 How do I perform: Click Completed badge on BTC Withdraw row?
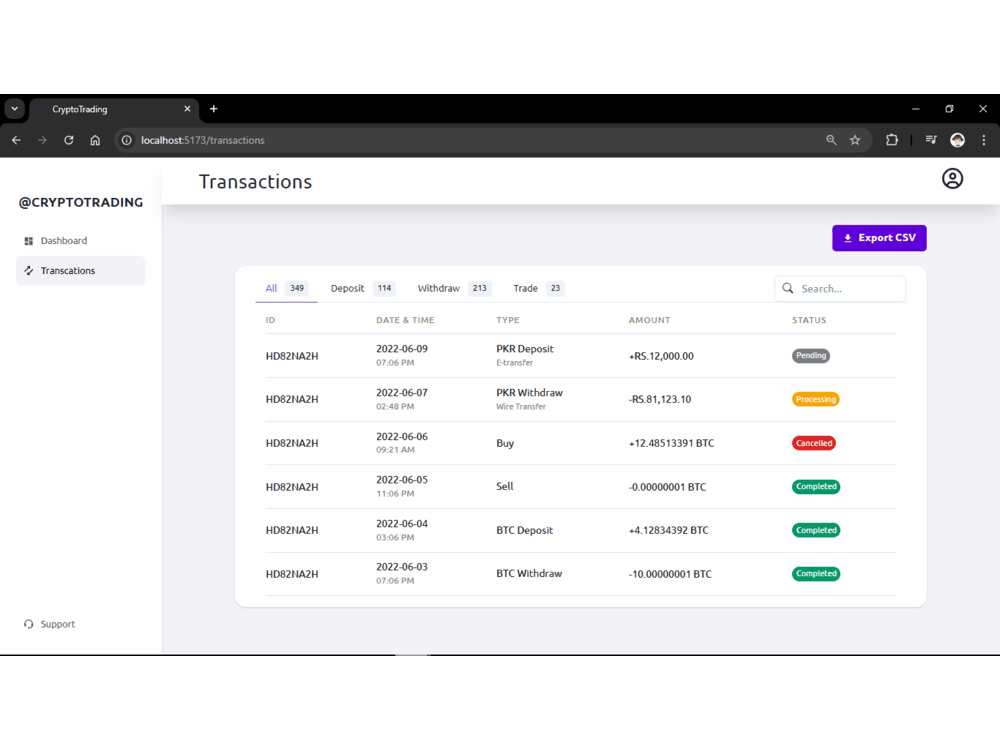pyautogui.click(x=816, y=573)
